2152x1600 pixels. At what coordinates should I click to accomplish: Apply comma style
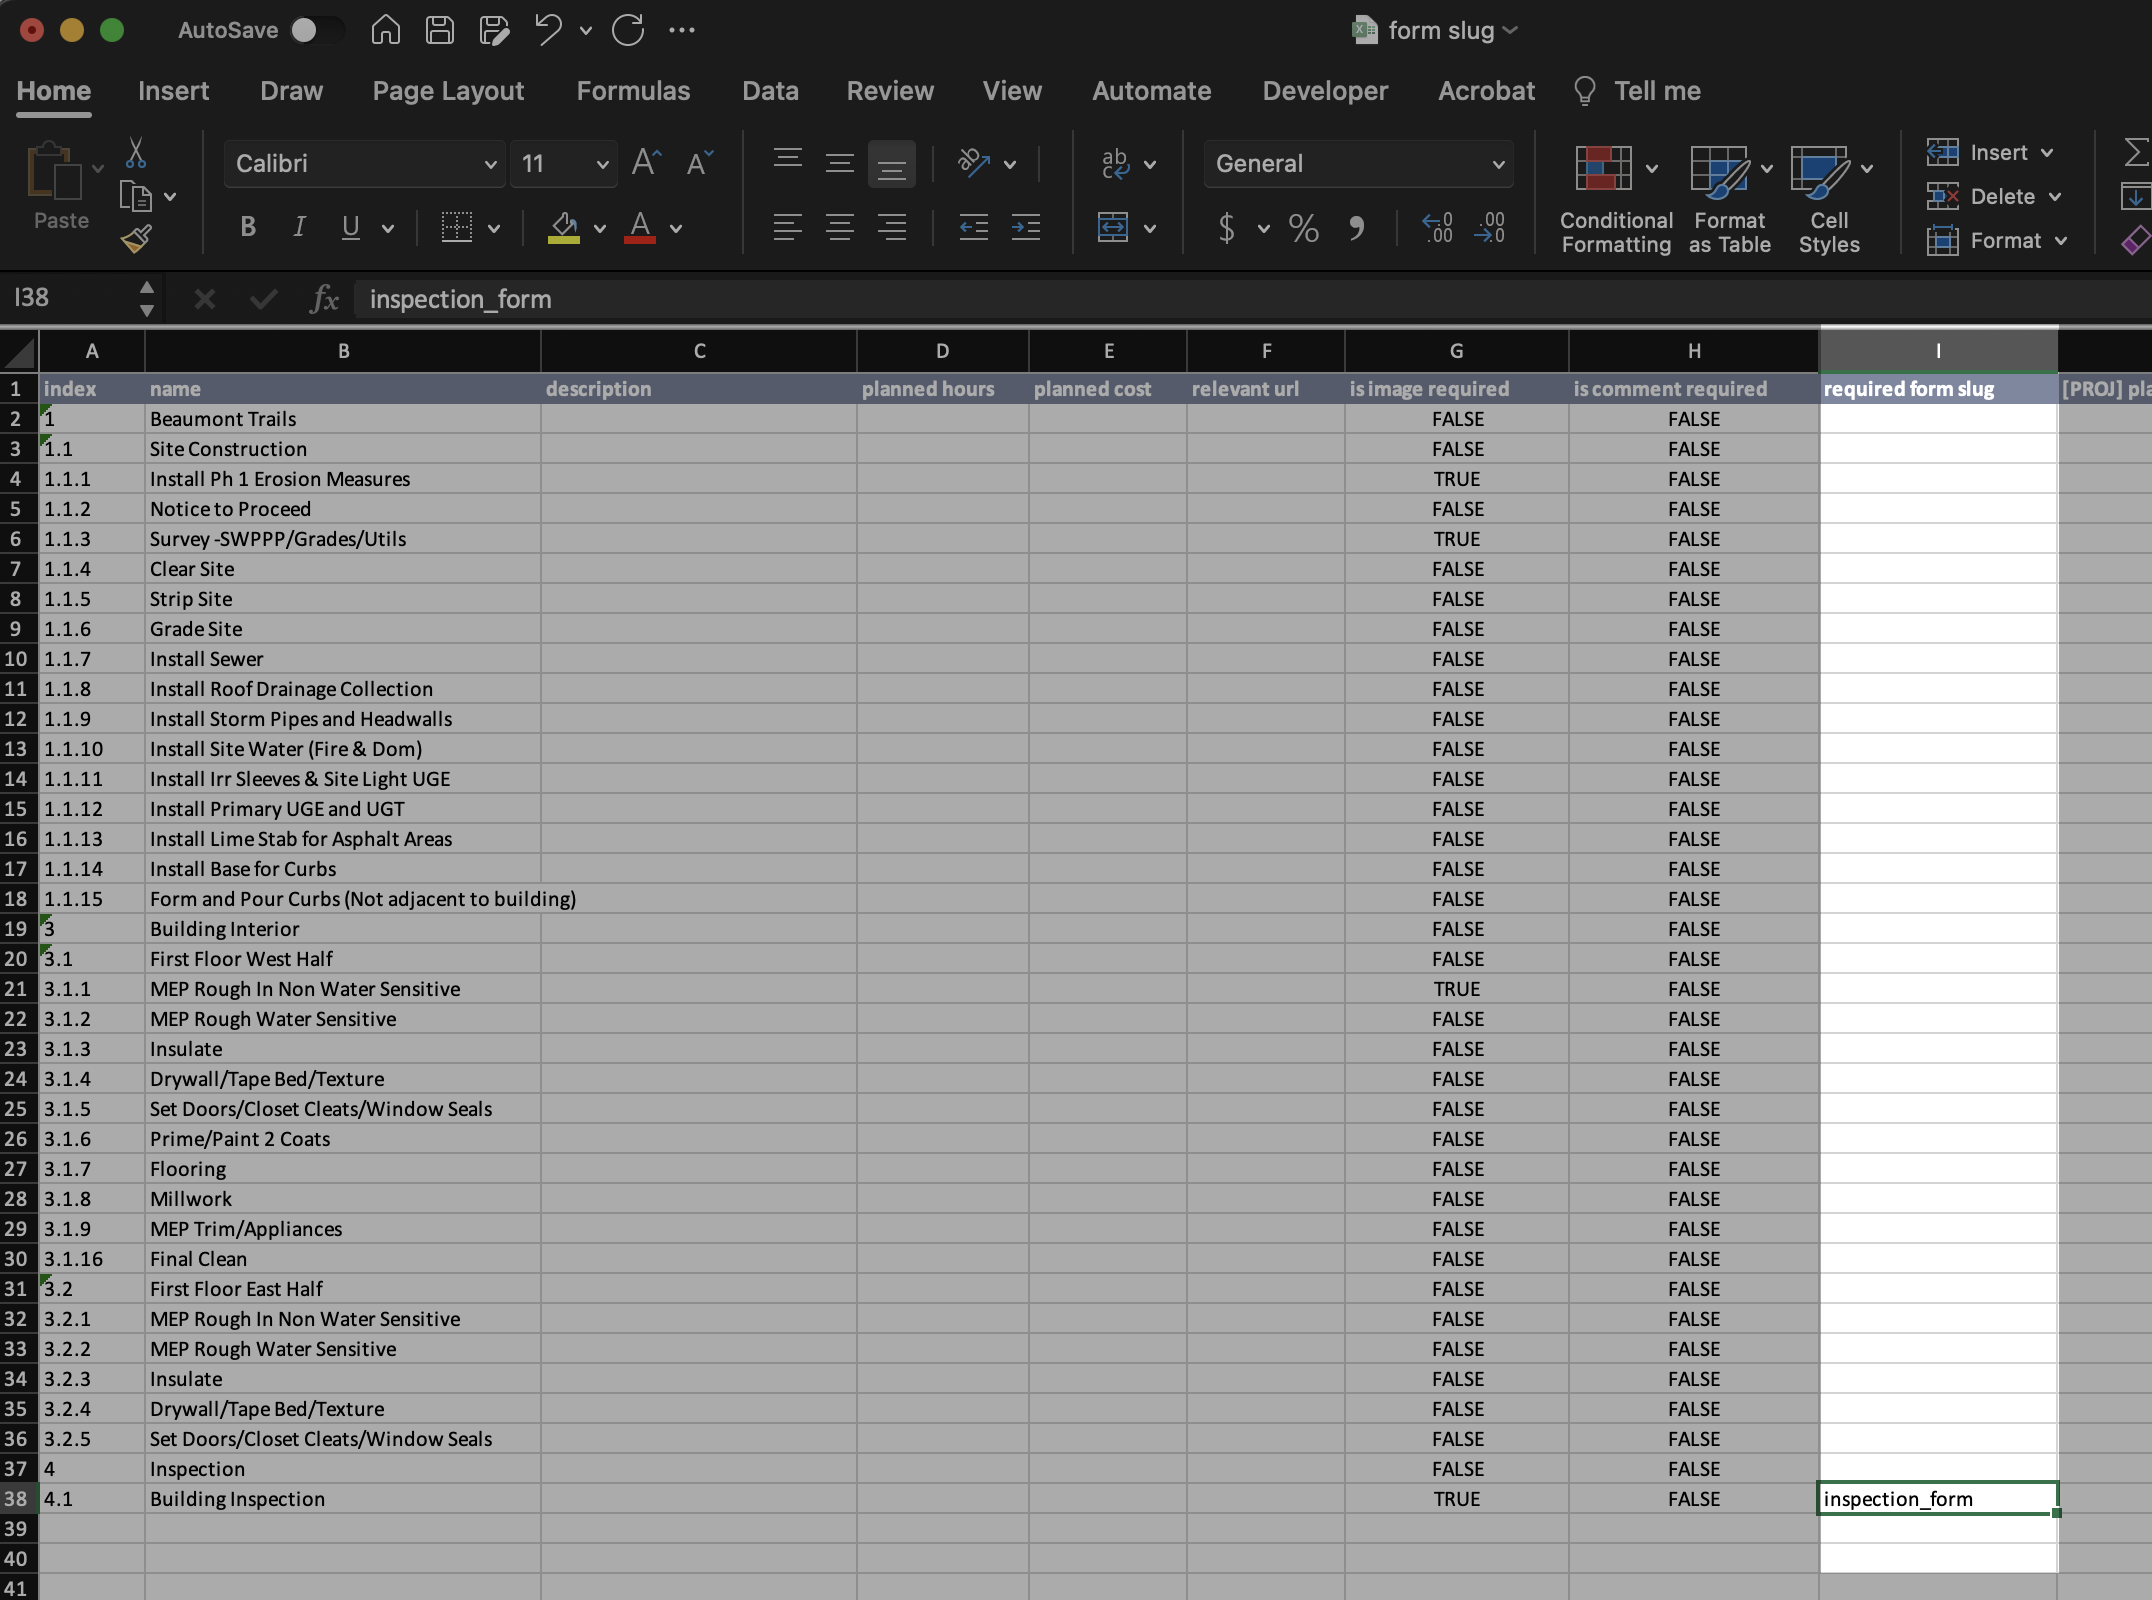(1357, 228)
